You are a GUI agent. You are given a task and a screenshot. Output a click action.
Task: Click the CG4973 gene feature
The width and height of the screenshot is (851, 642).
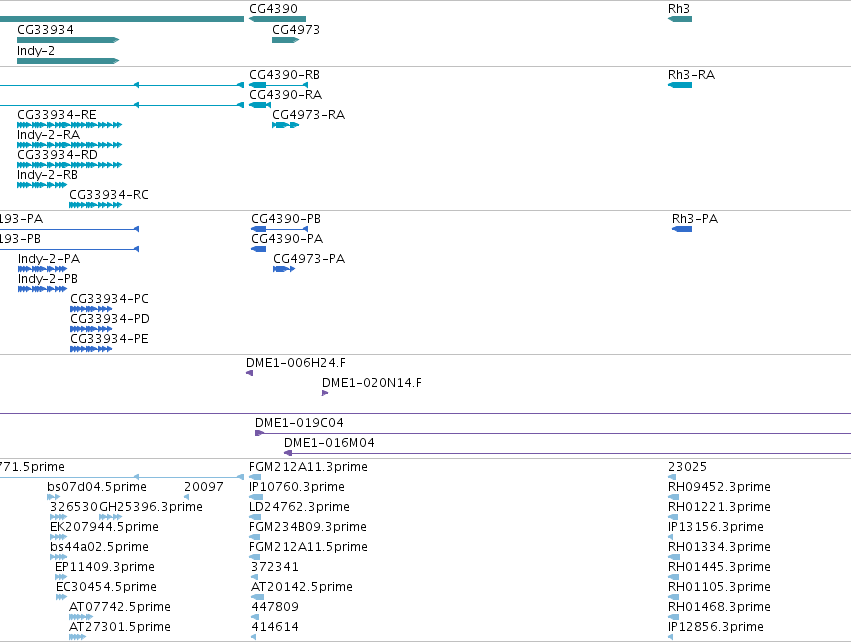[285, 40]
